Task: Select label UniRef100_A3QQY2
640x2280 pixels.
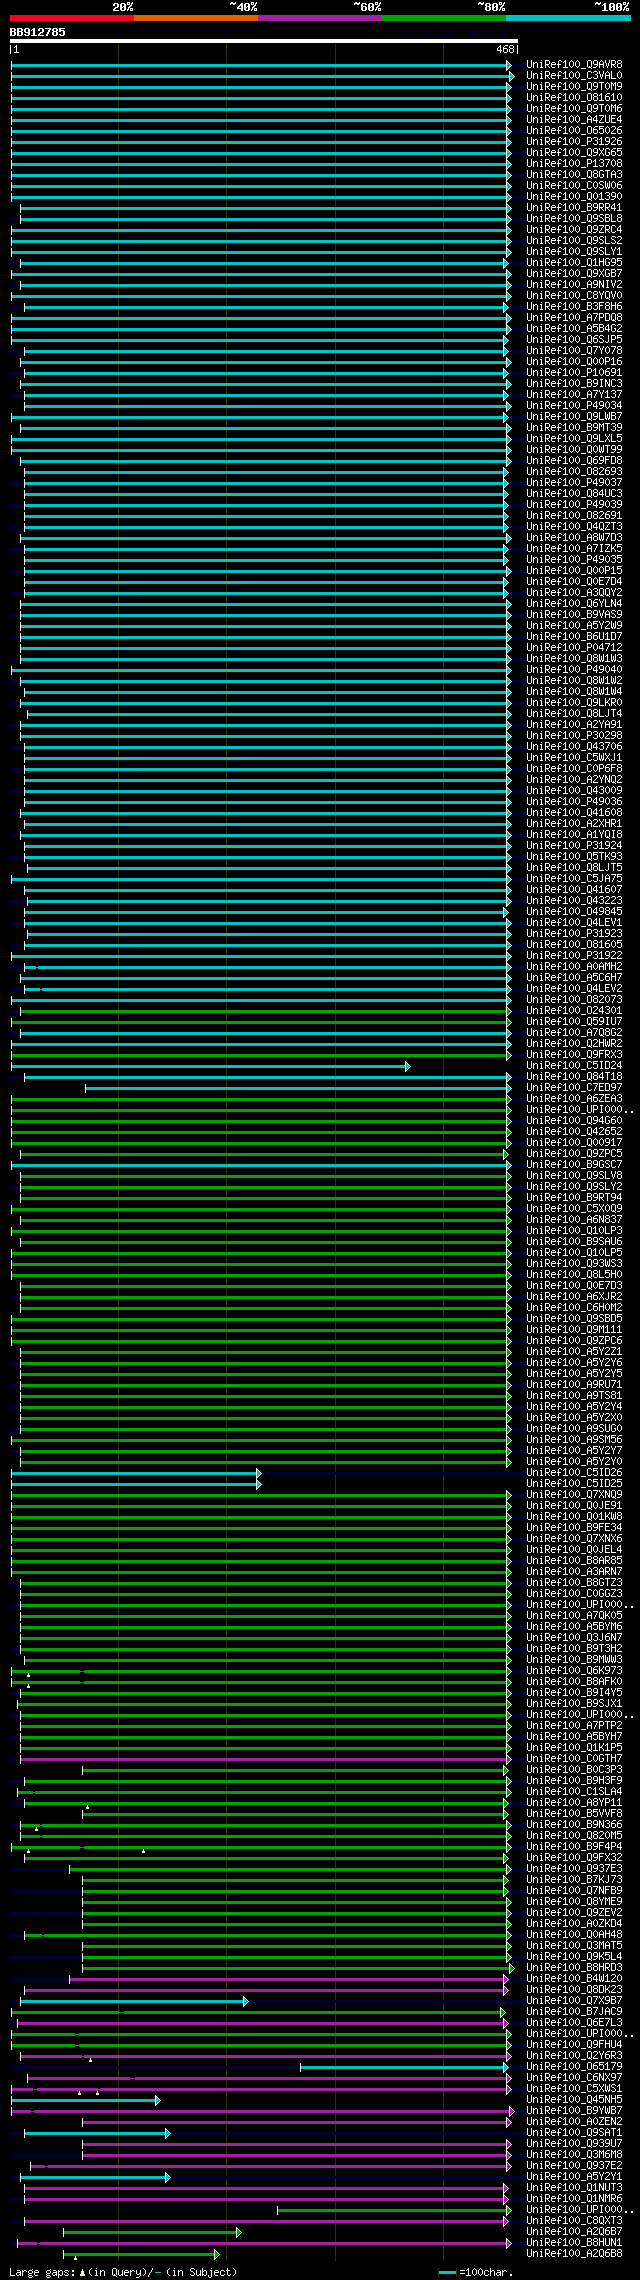Action: [574, 593]
